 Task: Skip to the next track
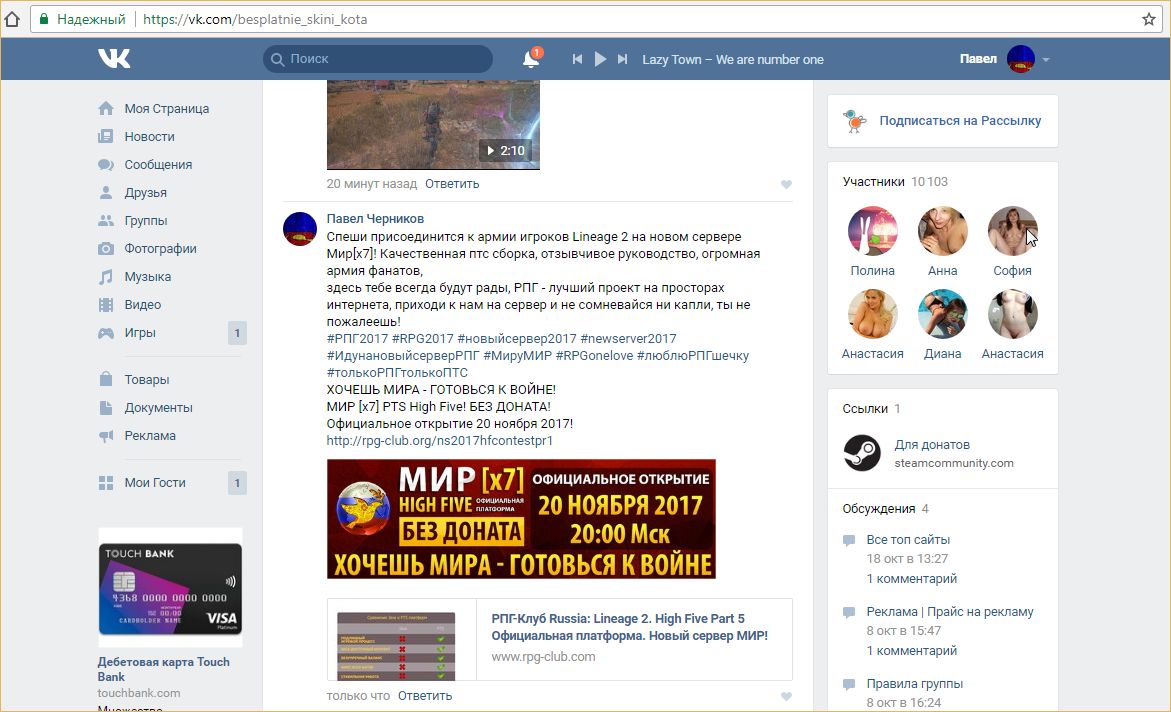622,60
